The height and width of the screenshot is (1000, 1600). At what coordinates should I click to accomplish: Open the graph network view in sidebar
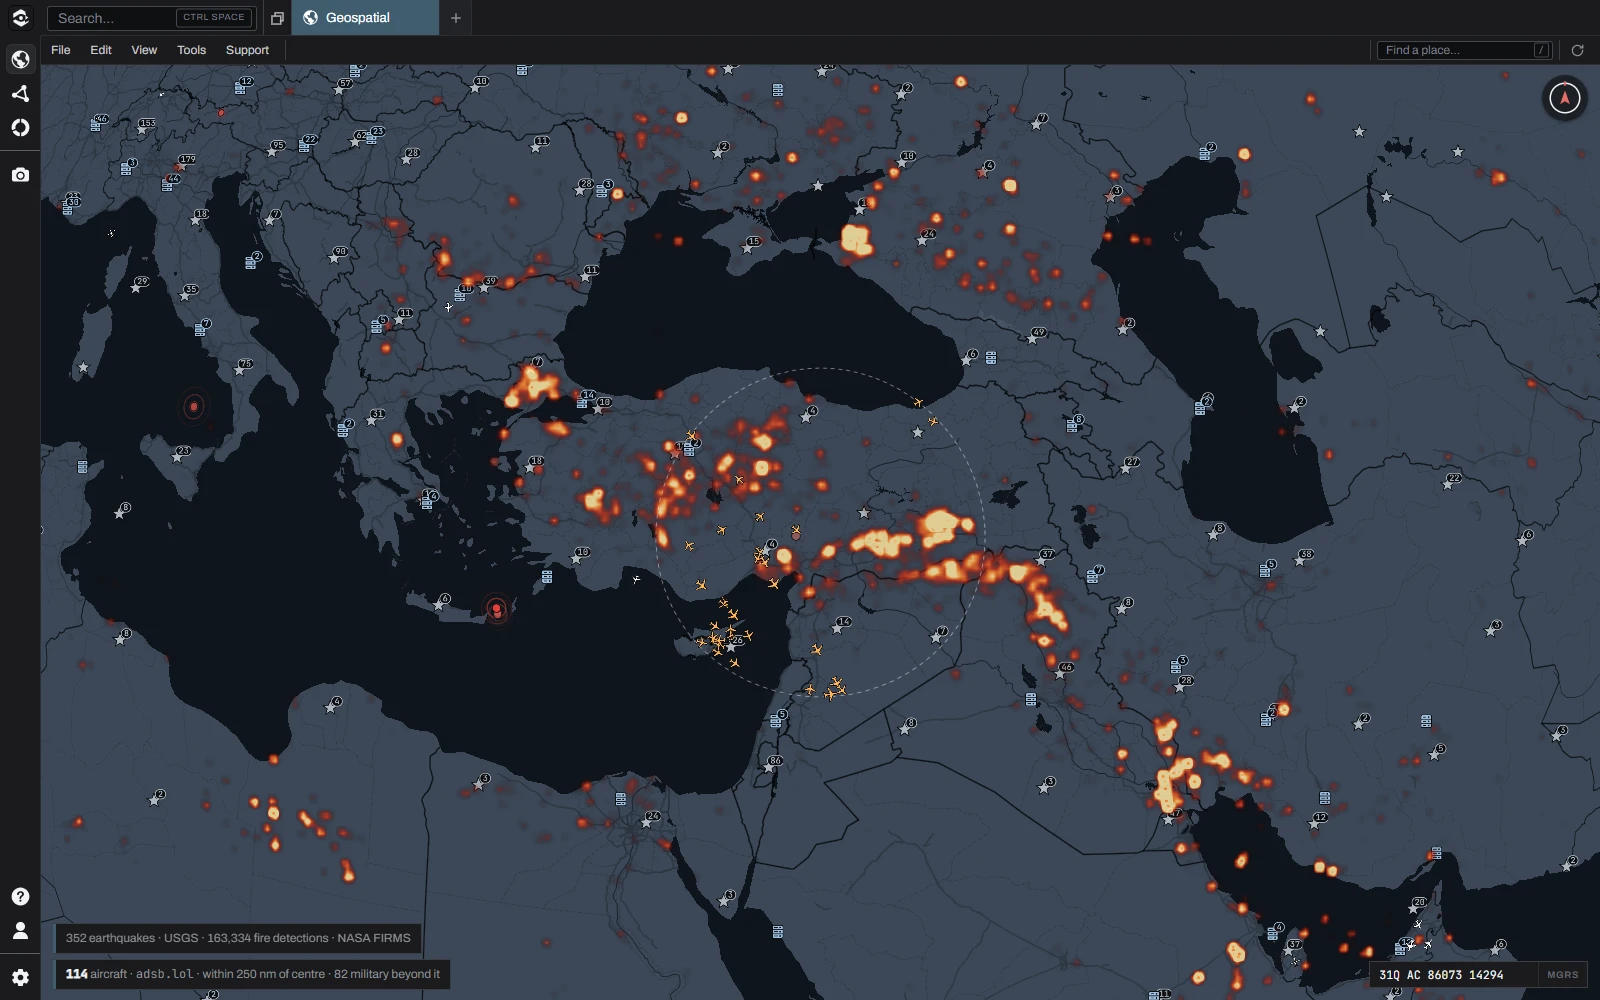(x=20, y=94)
